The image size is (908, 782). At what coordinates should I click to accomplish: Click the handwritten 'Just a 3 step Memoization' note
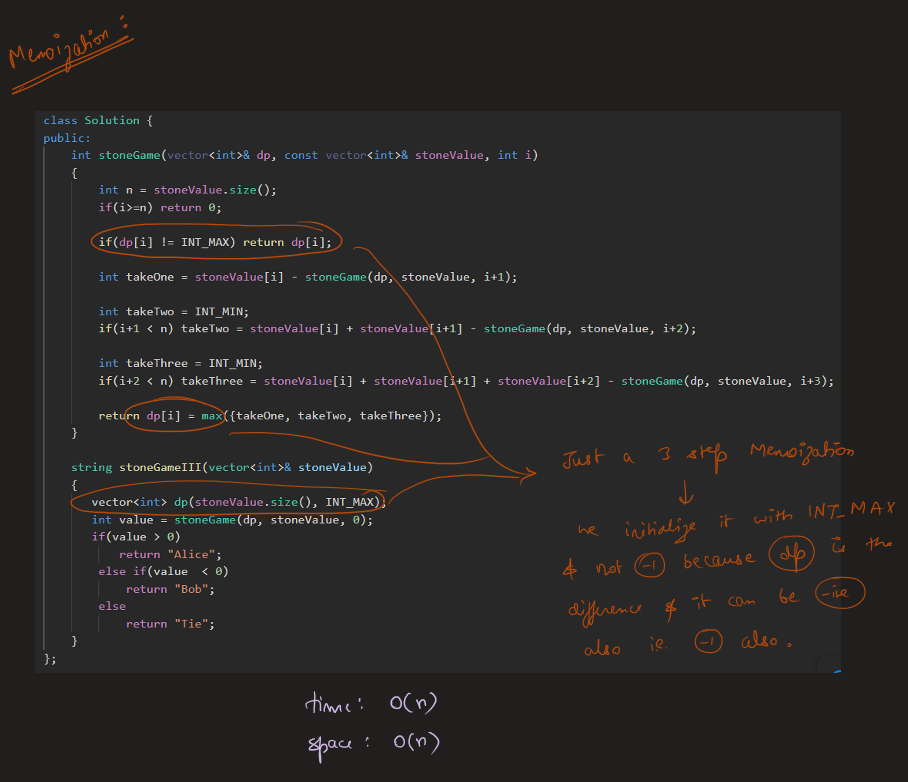(x=708, y=457)
